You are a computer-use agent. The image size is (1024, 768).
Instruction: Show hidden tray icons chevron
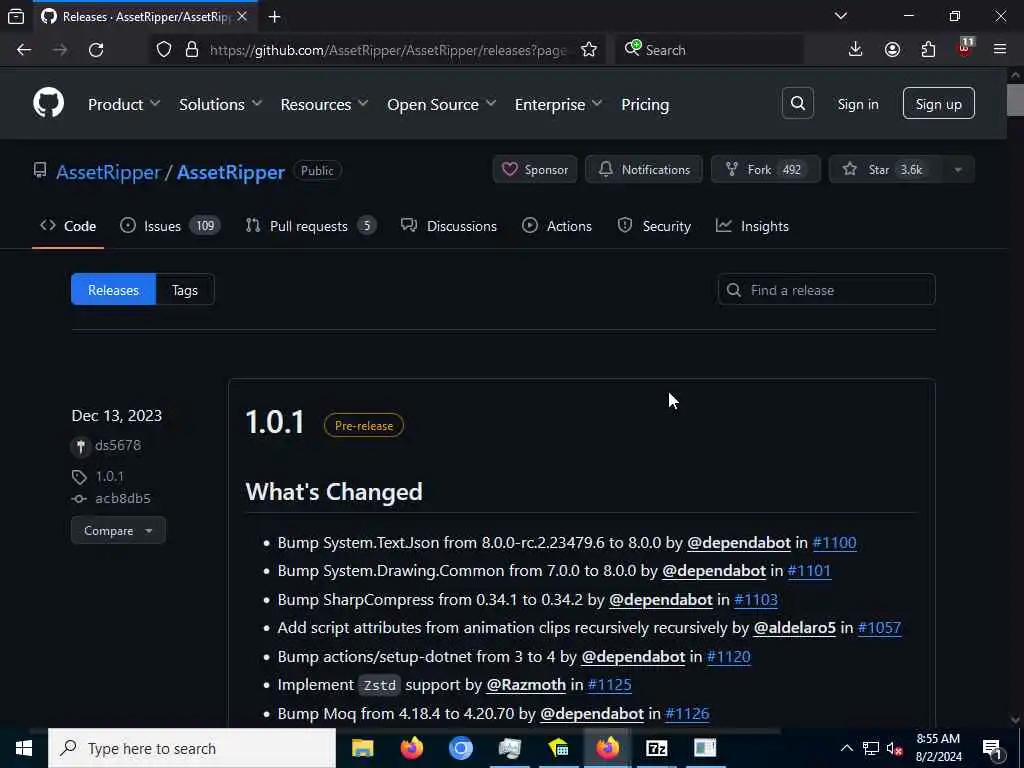click(846, 748)
